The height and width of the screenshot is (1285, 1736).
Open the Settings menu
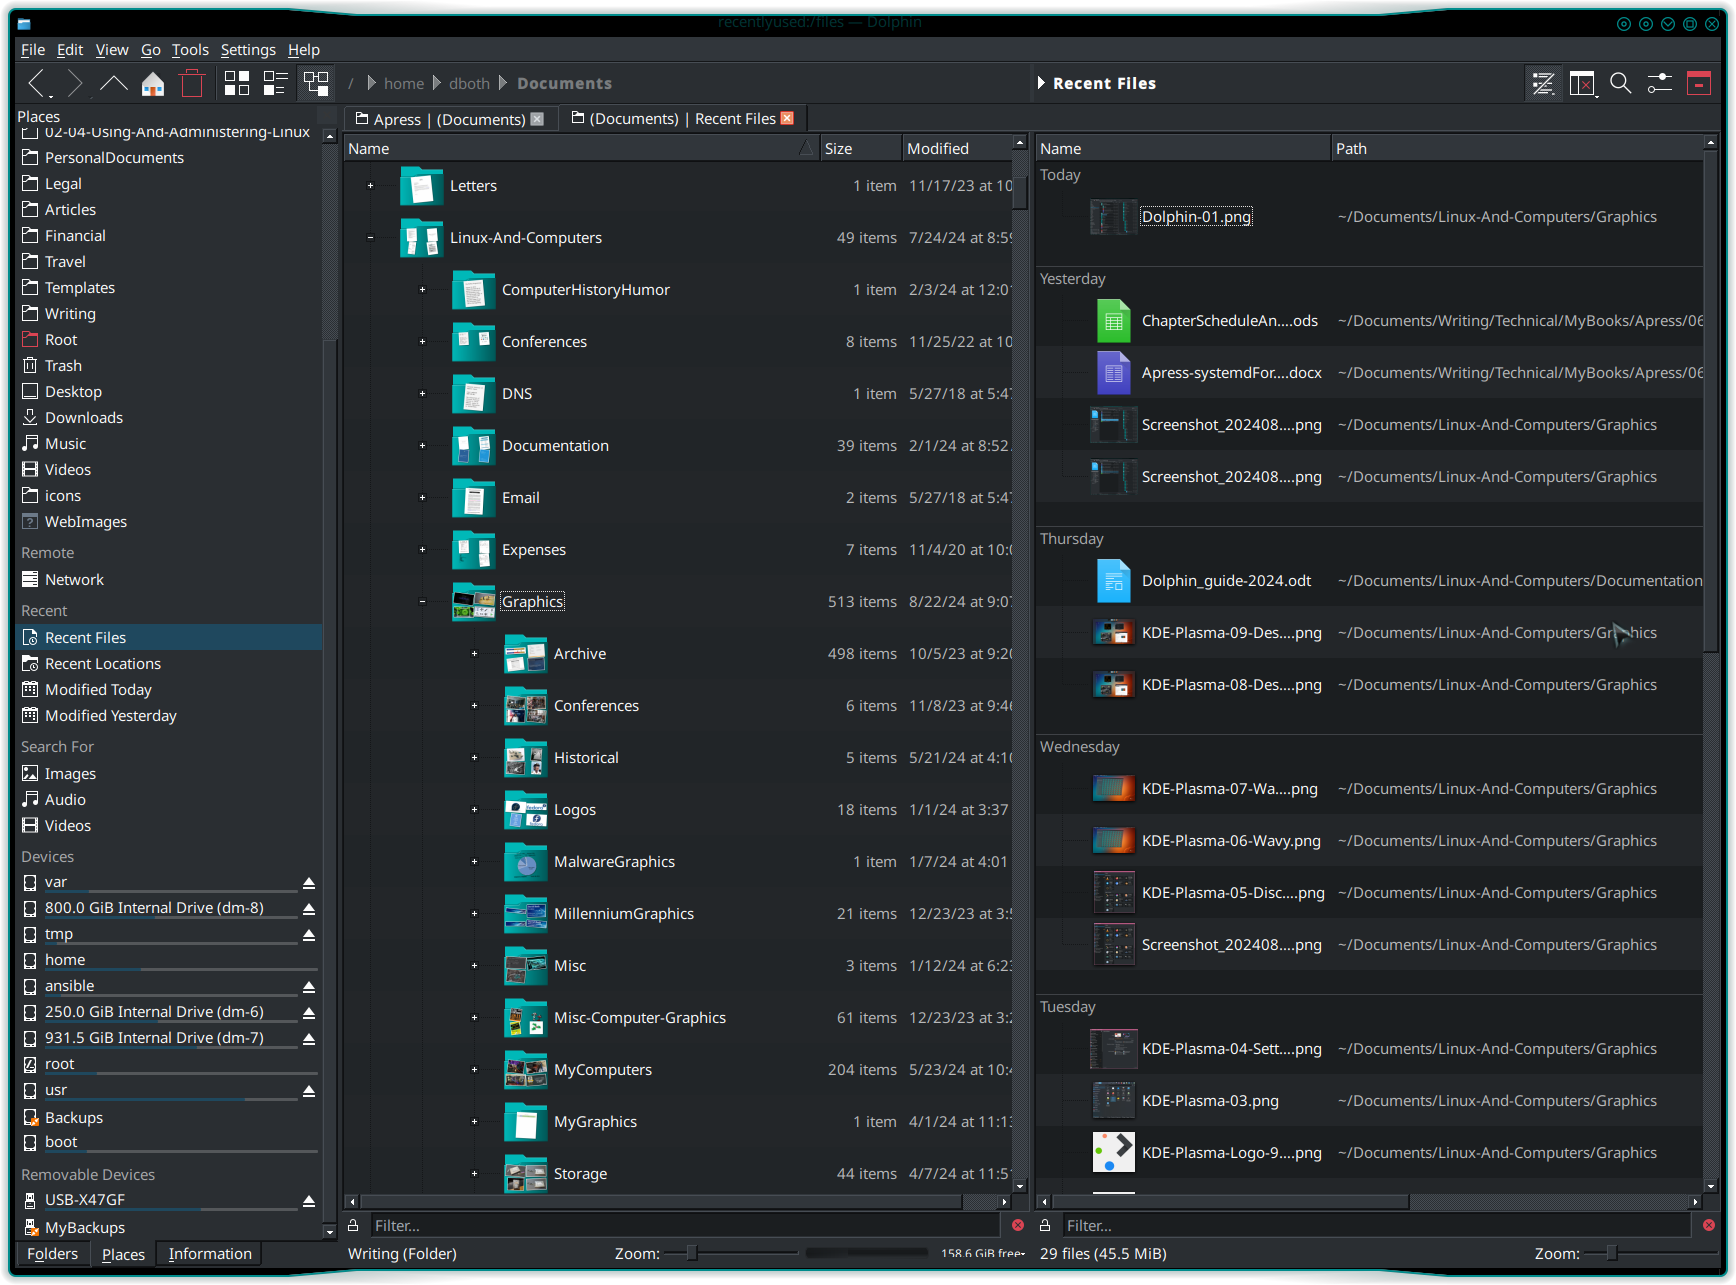click(248, 50)
